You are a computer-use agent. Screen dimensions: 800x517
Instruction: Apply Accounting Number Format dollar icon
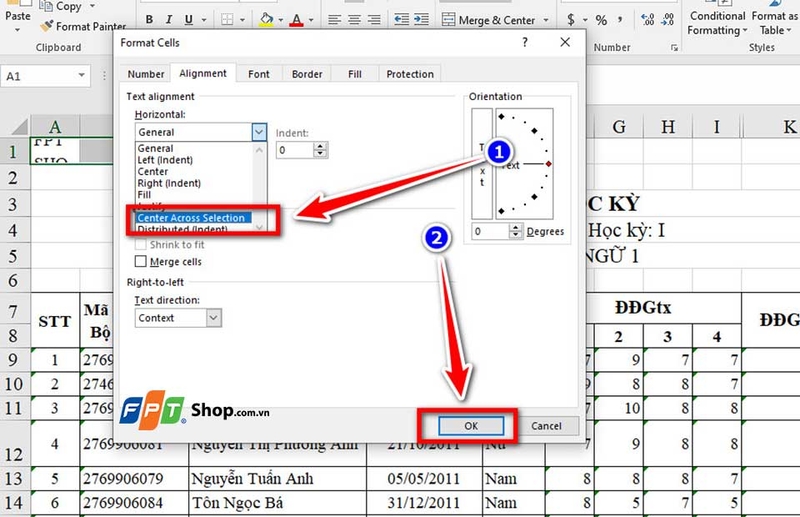571,20
